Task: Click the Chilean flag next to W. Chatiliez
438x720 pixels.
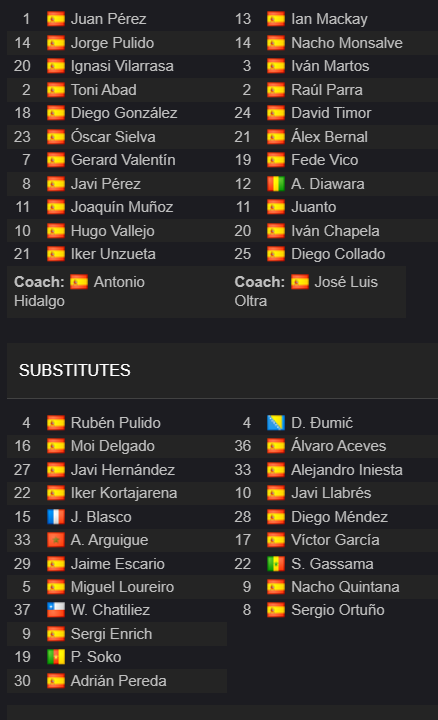Action: point(56,610)
